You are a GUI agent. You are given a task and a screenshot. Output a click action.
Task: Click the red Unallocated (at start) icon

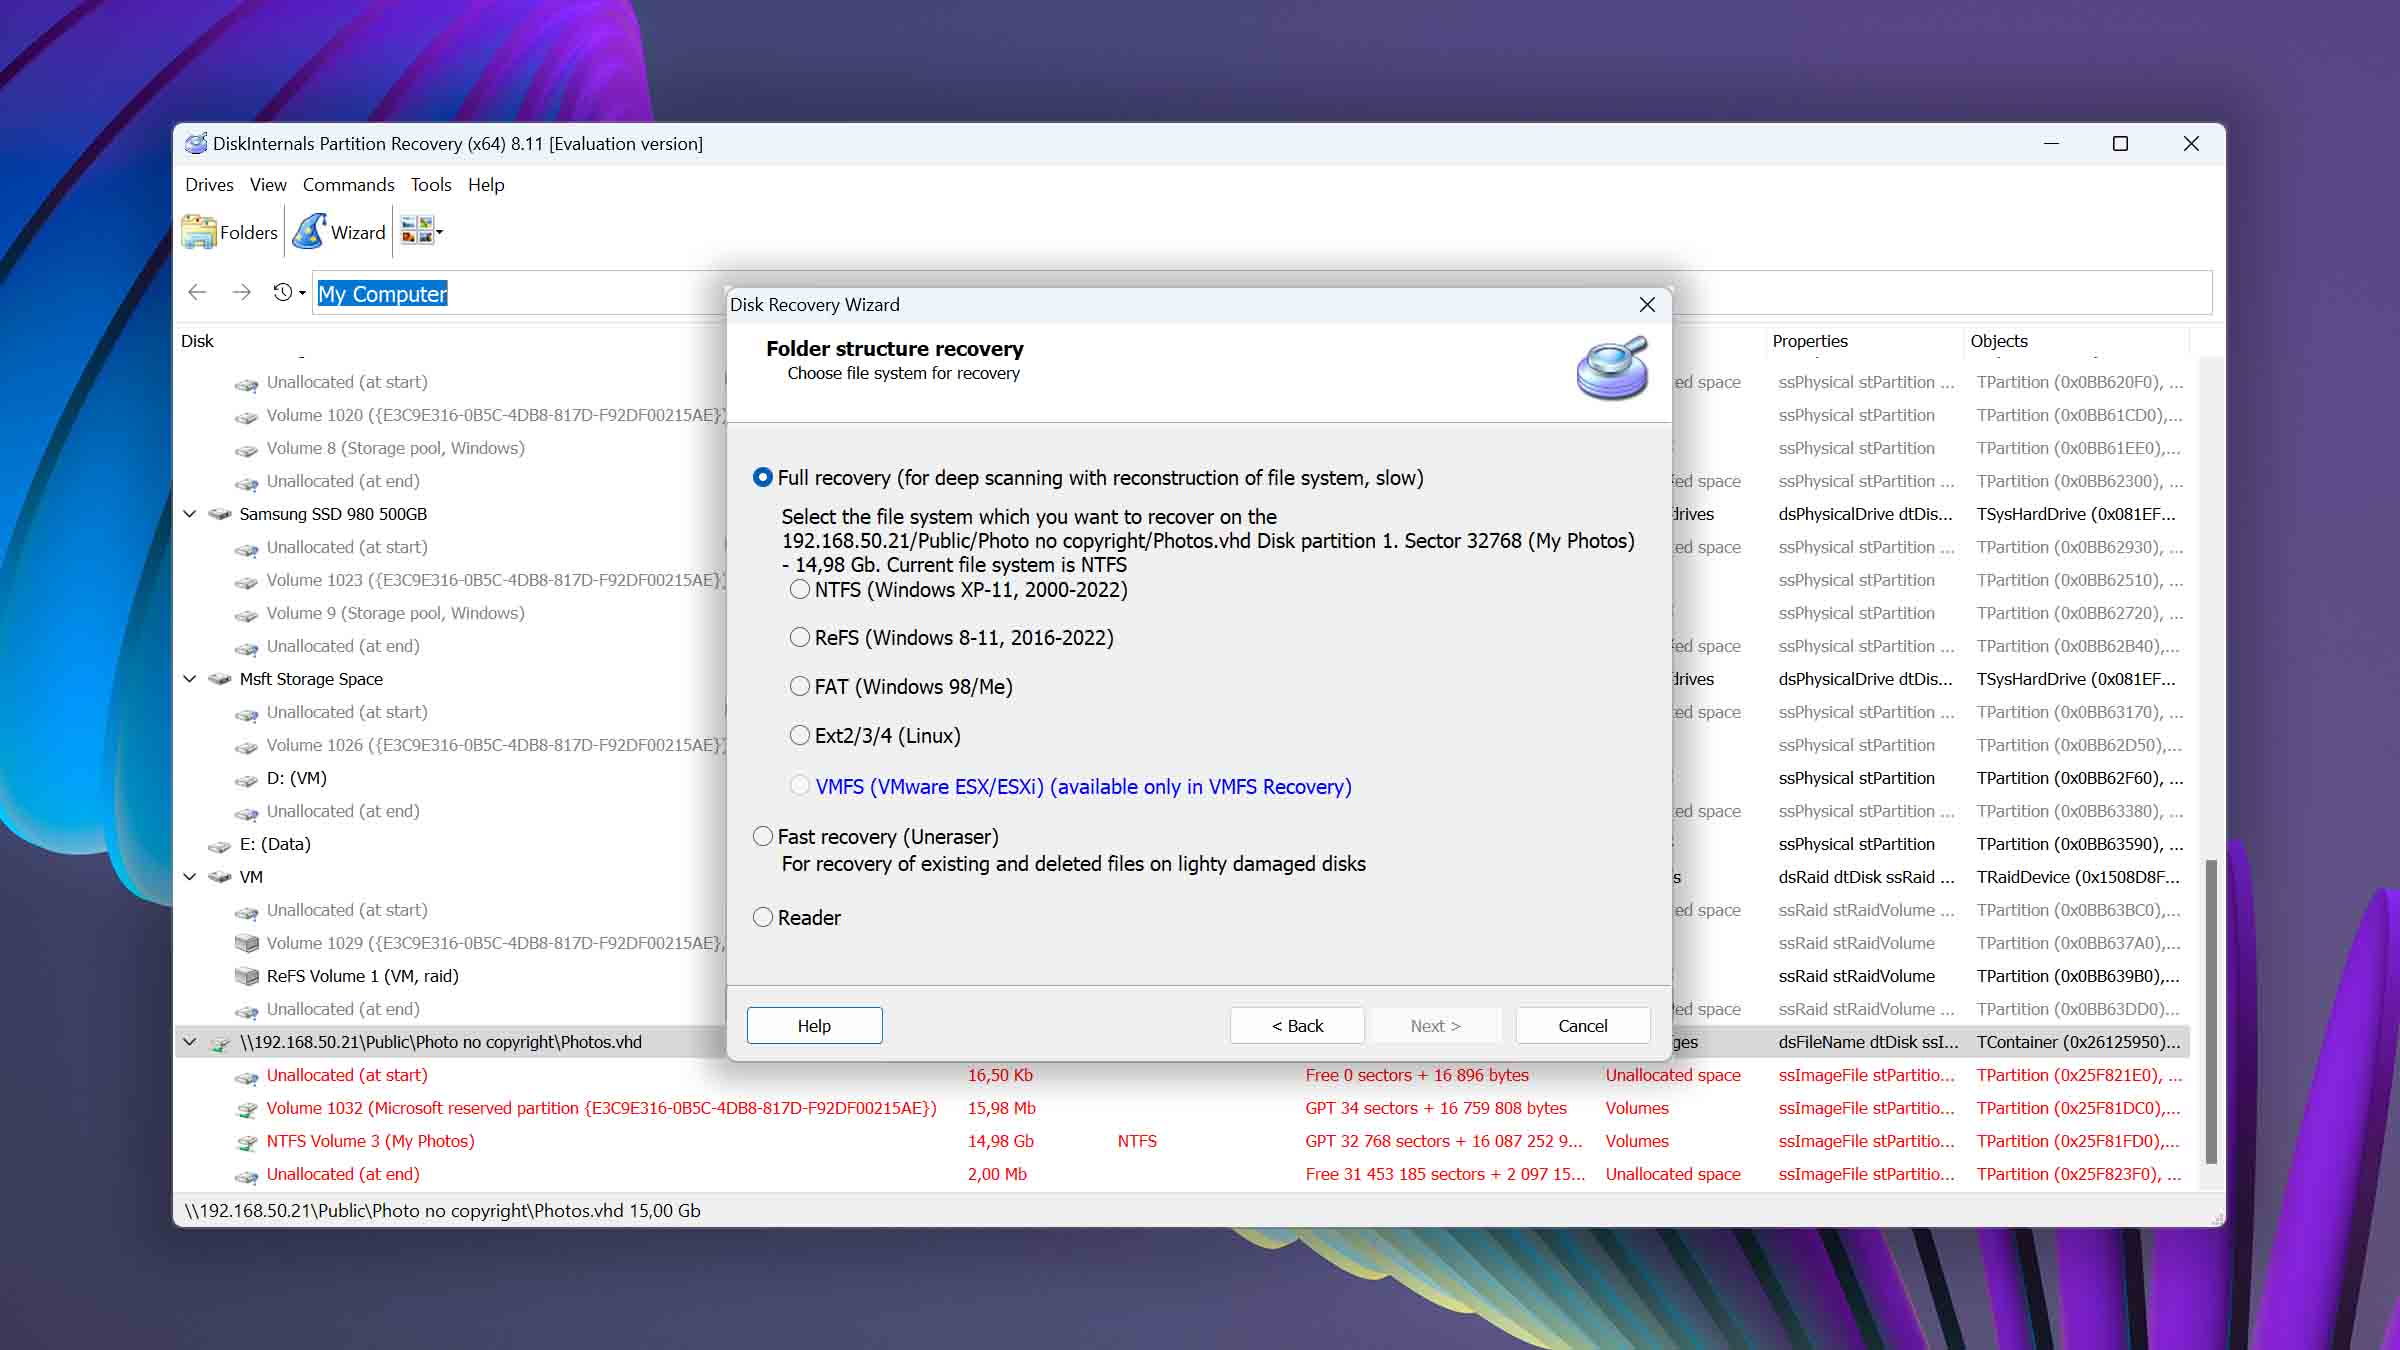coord(246,1077)
